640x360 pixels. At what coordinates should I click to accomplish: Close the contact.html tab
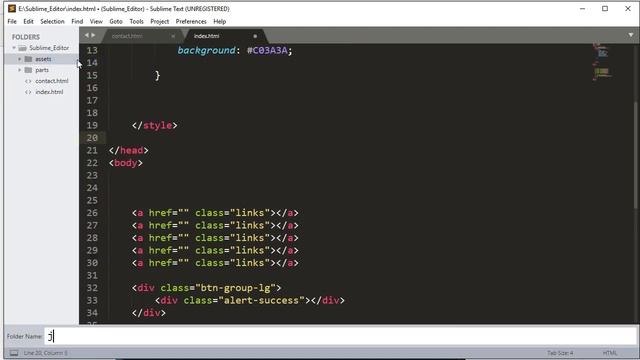pyautogui.click(x=173, y=36)
